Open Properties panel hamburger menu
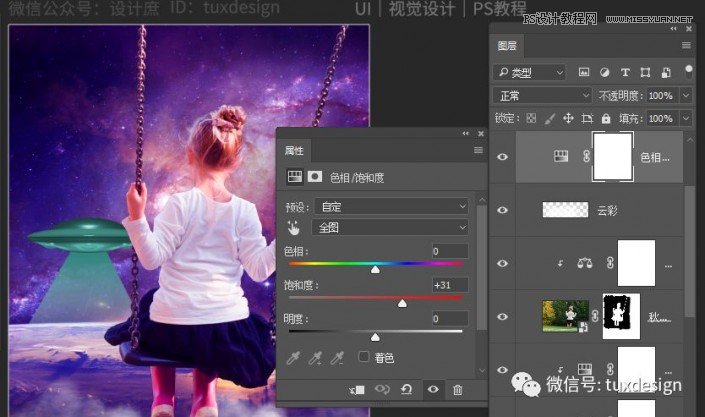The width and height of the screenshot is (705, 417). point(478,150)
